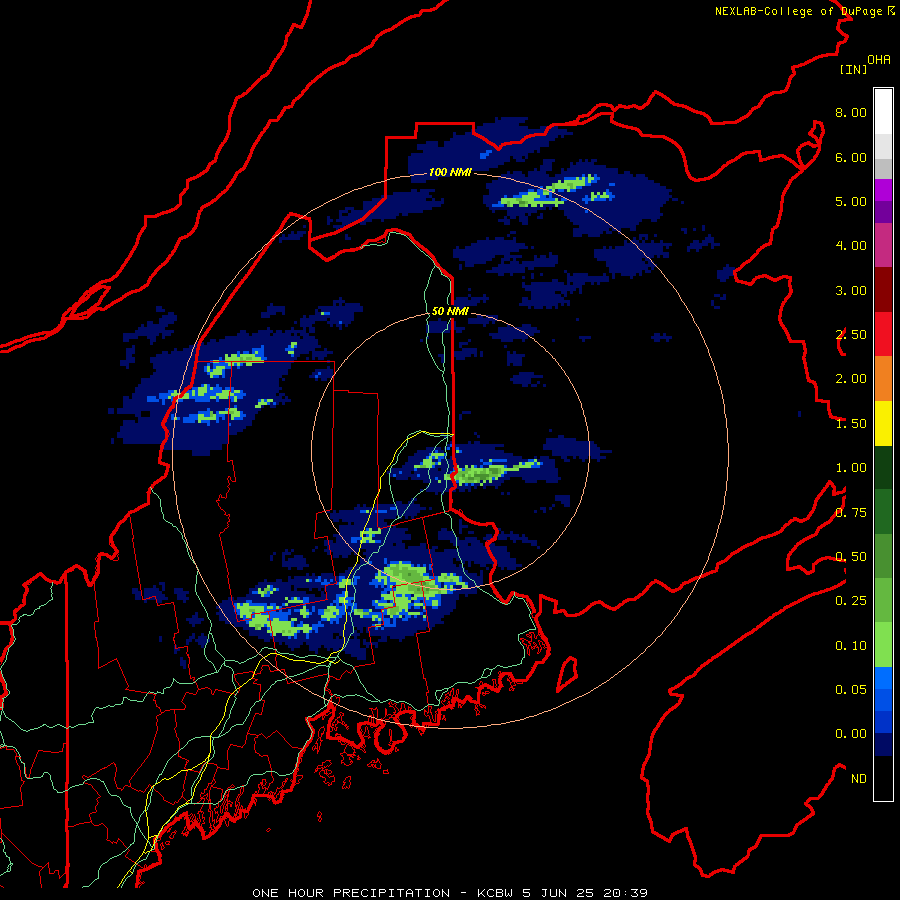Pick the bright red swatch beside 2.50
The width and height of the screenshot is (900, 900).
(x=883, y=334)
